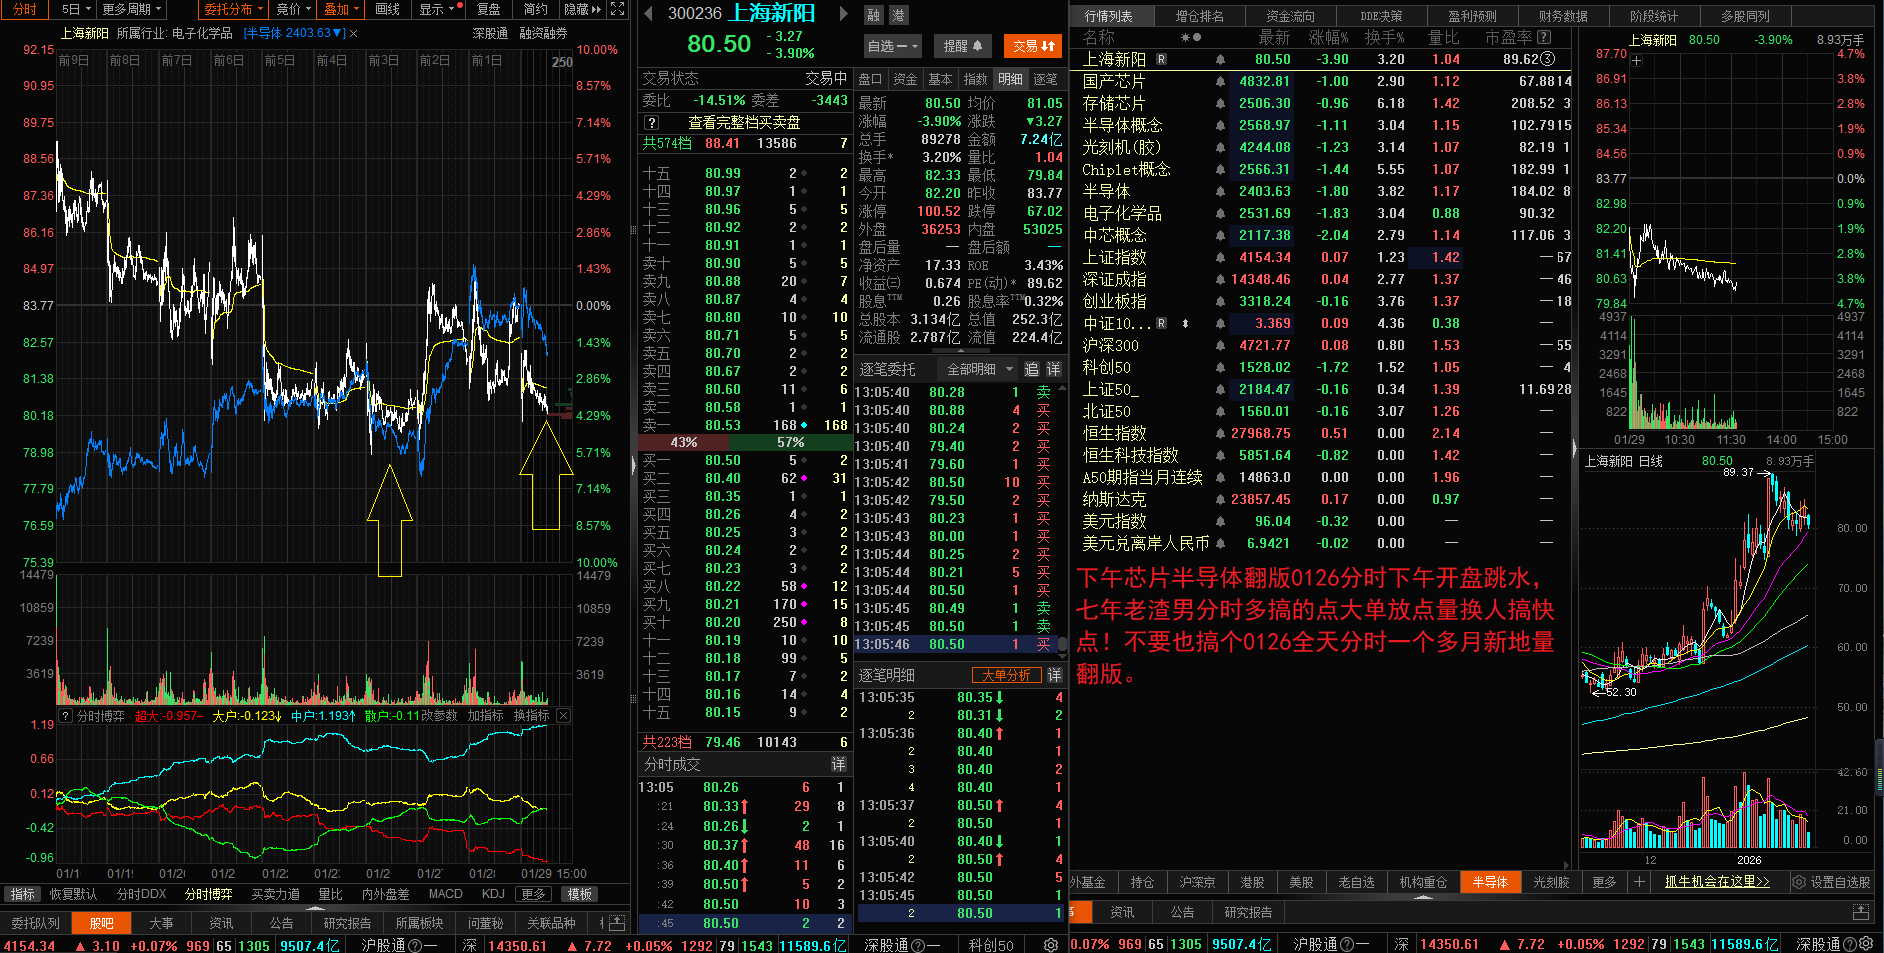The image size is (1884, 953).
Task: Open the 股吧 tab
Action: (101, 923)
